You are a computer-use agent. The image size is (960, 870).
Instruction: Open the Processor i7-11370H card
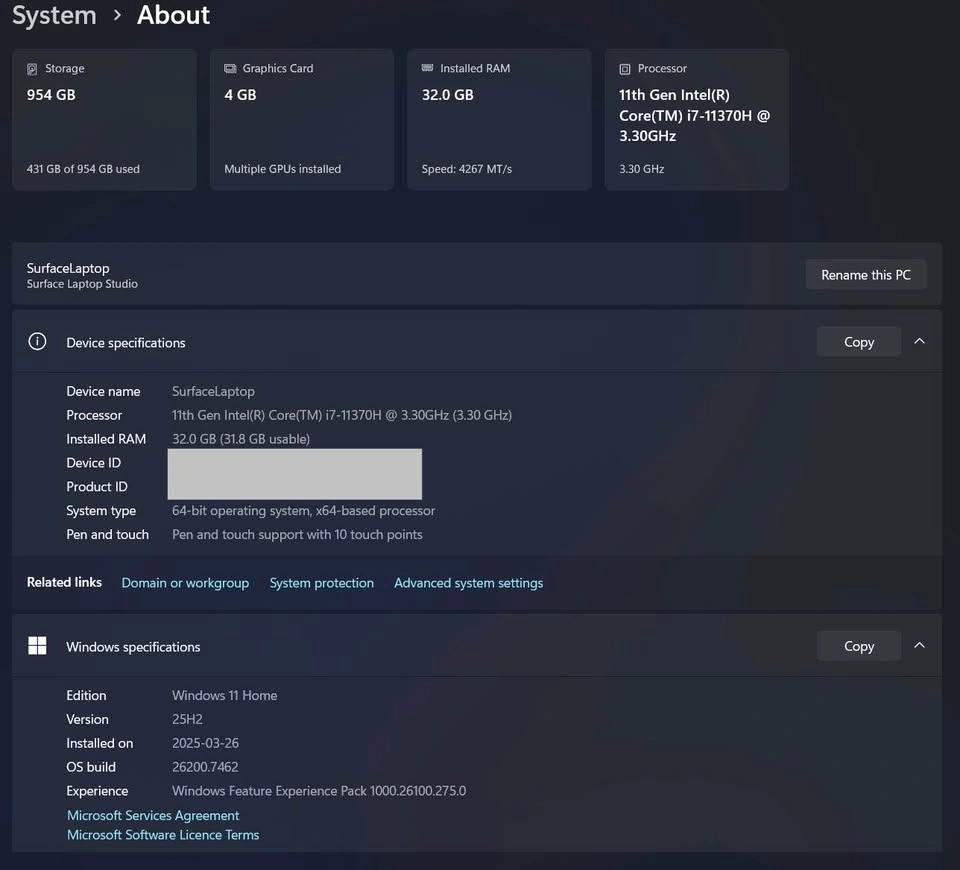click(697, 119)
